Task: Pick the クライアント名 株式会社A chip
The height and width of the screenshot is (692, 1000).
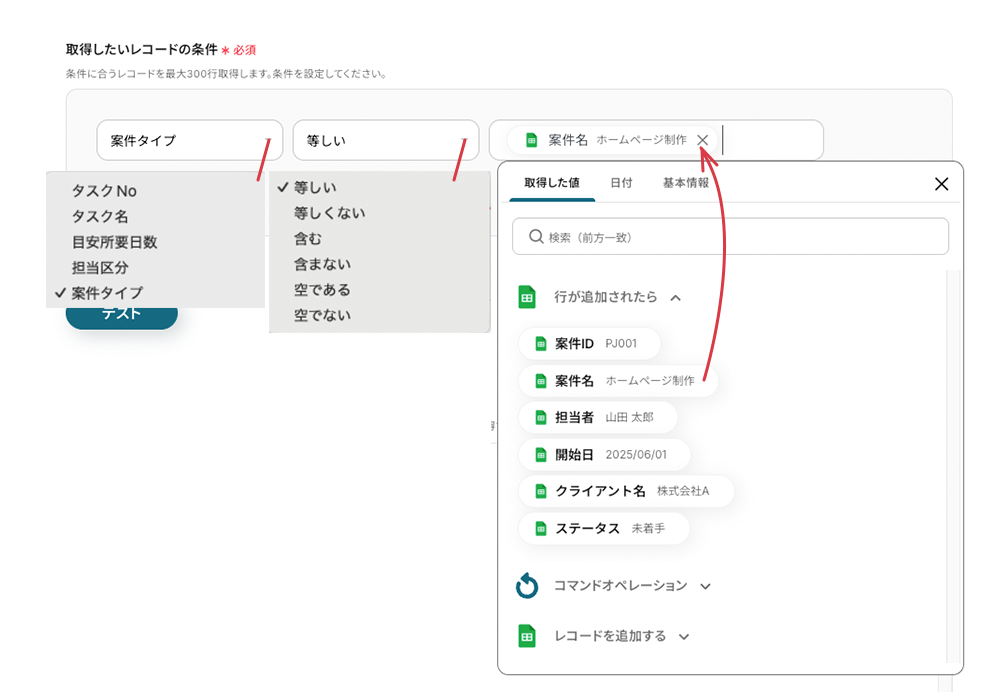Action: (625, 491)
